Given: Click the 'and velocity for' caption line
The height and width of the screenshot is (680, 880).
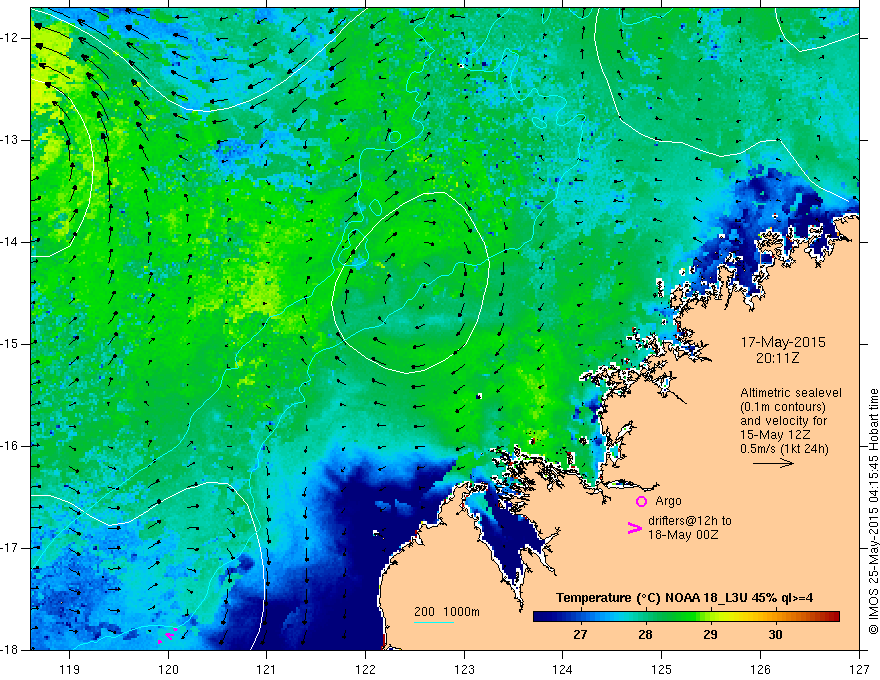Looking at the screenshot, I should click(x=783, y=421).
